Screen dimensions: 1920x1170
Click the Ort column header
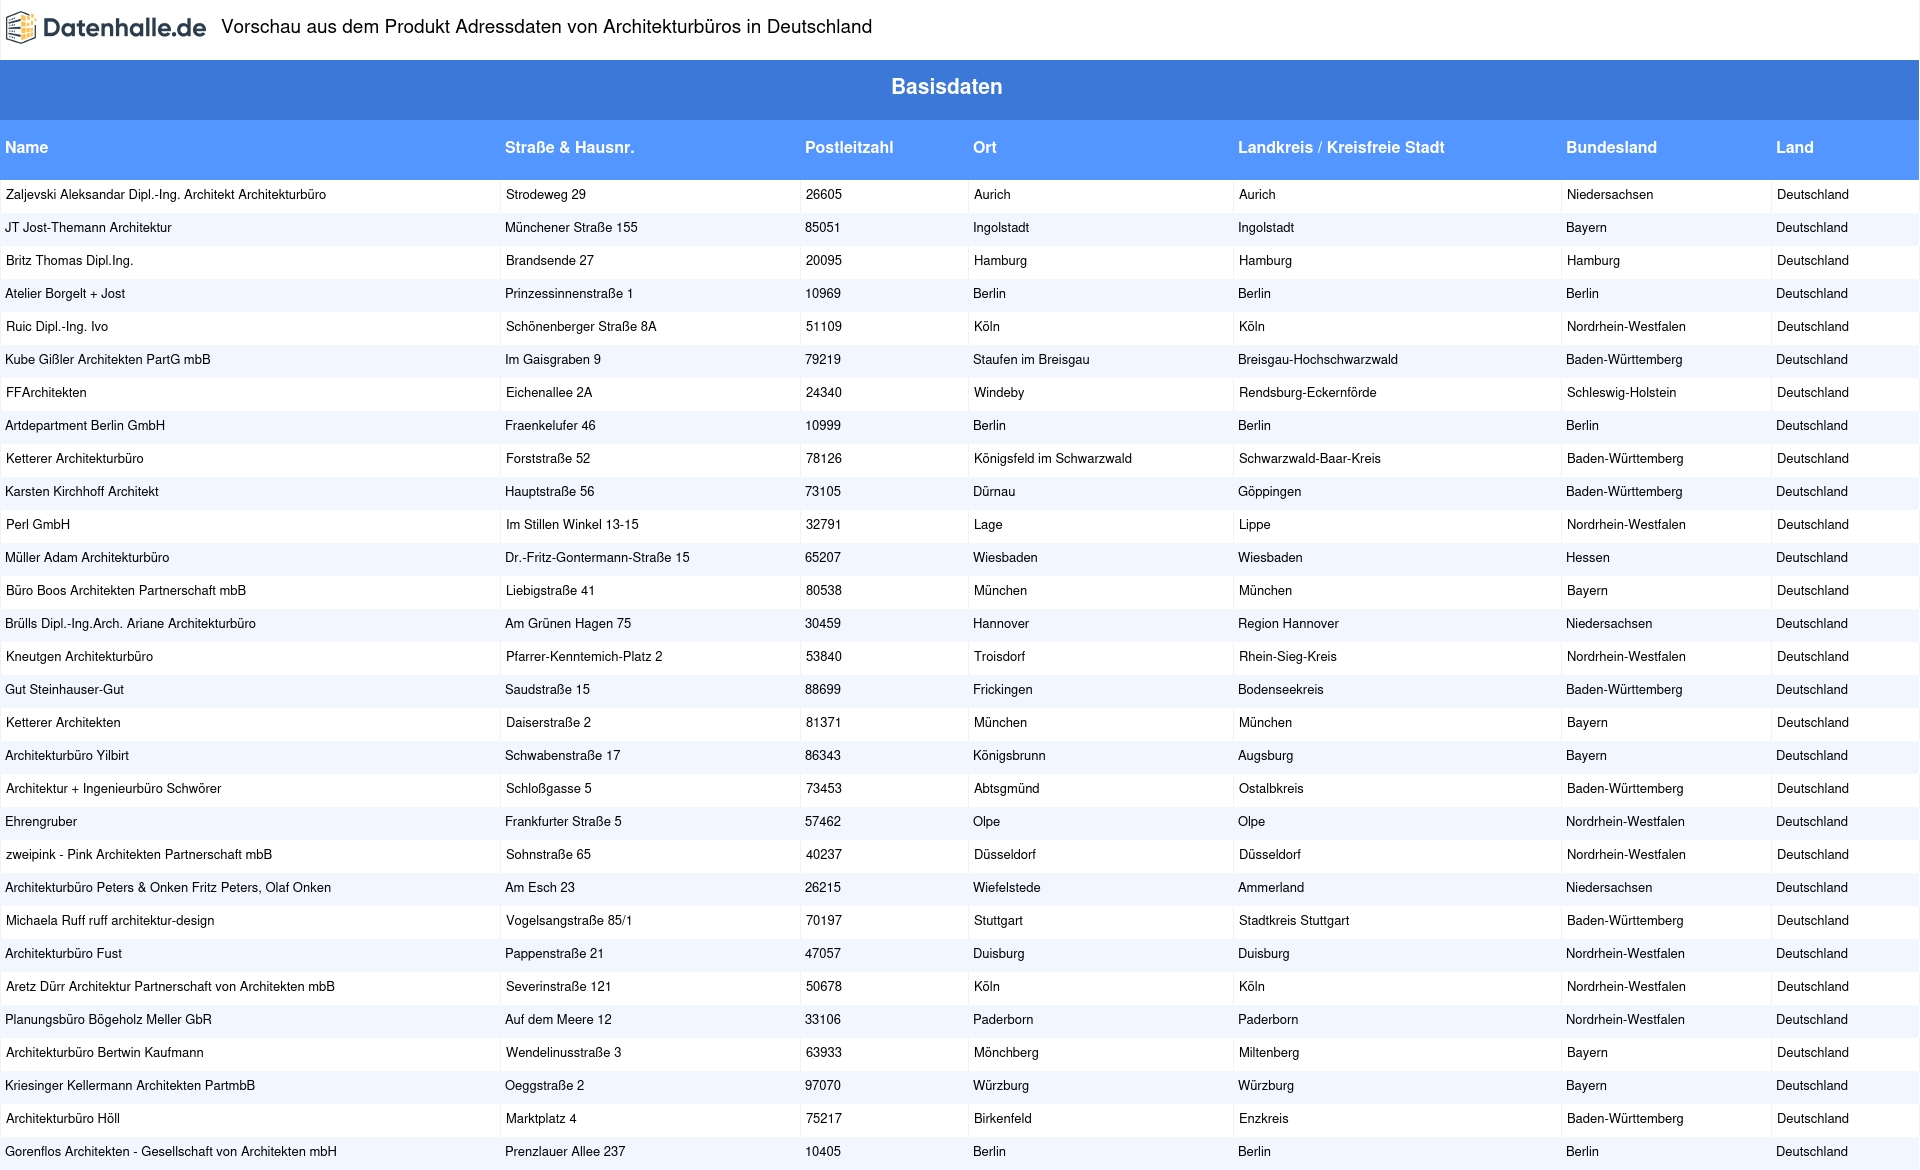pyautogui.click(x=985, y=147)
